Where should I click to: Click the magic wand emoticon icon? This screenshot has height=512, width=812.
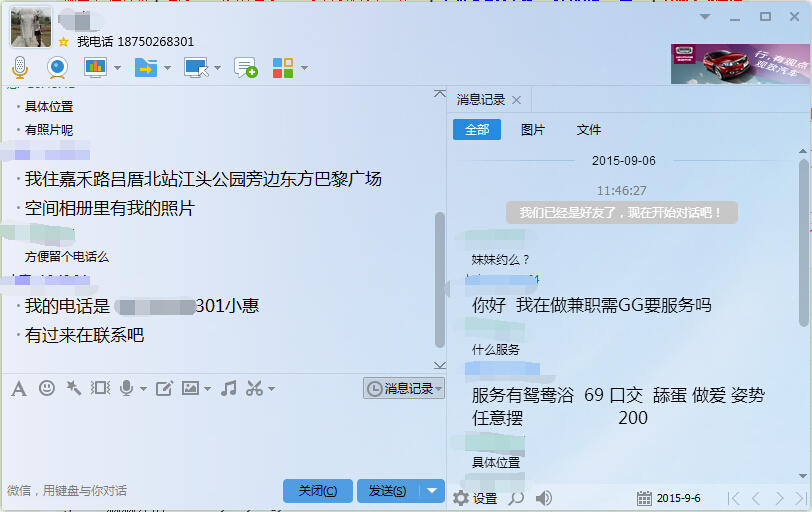73,388
